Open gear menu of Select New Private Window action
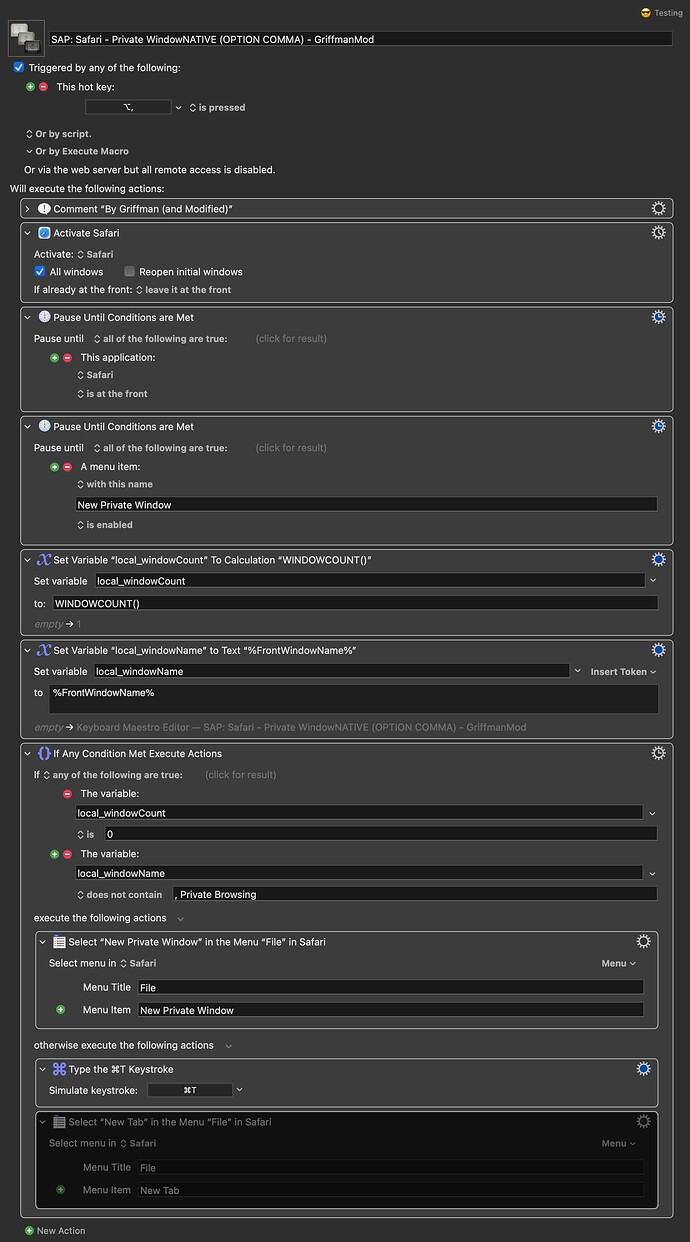The height and width of the screenshot is (1242, 690). (x=644, y=941)
